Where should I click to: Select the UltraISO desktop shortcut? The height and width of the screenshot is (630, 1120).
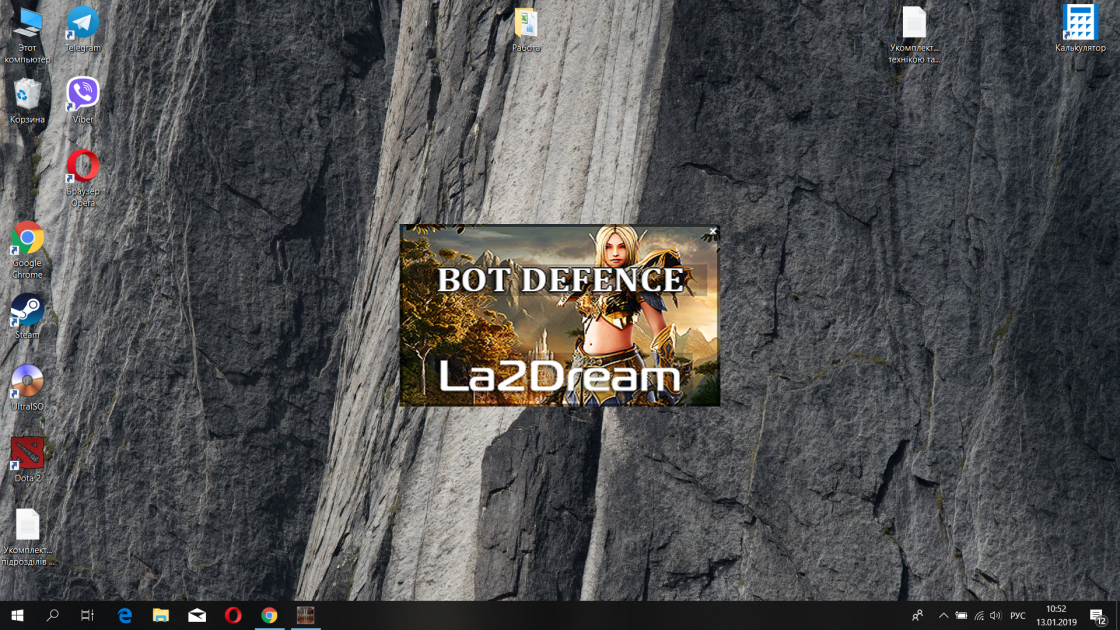tap(27, 382)
